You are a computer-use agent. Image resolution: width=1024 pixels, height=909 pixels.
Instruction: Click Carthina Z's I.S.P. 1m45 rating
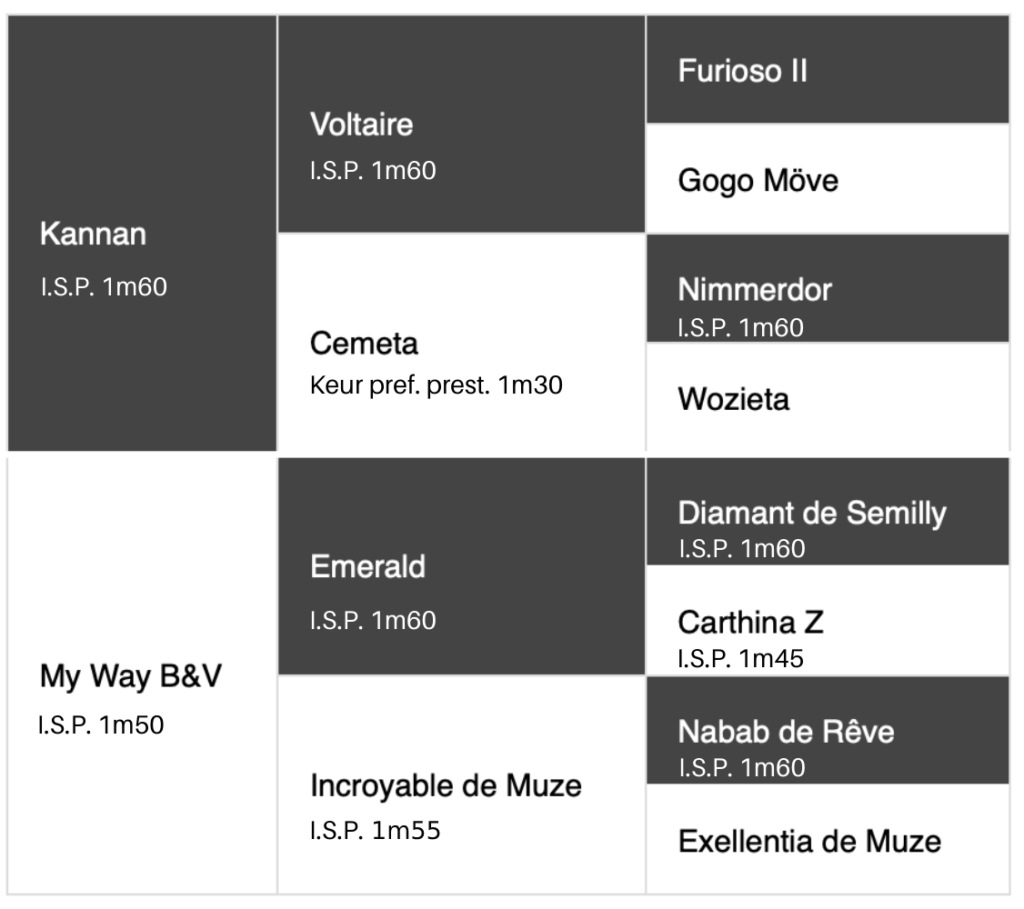(741, 658)
